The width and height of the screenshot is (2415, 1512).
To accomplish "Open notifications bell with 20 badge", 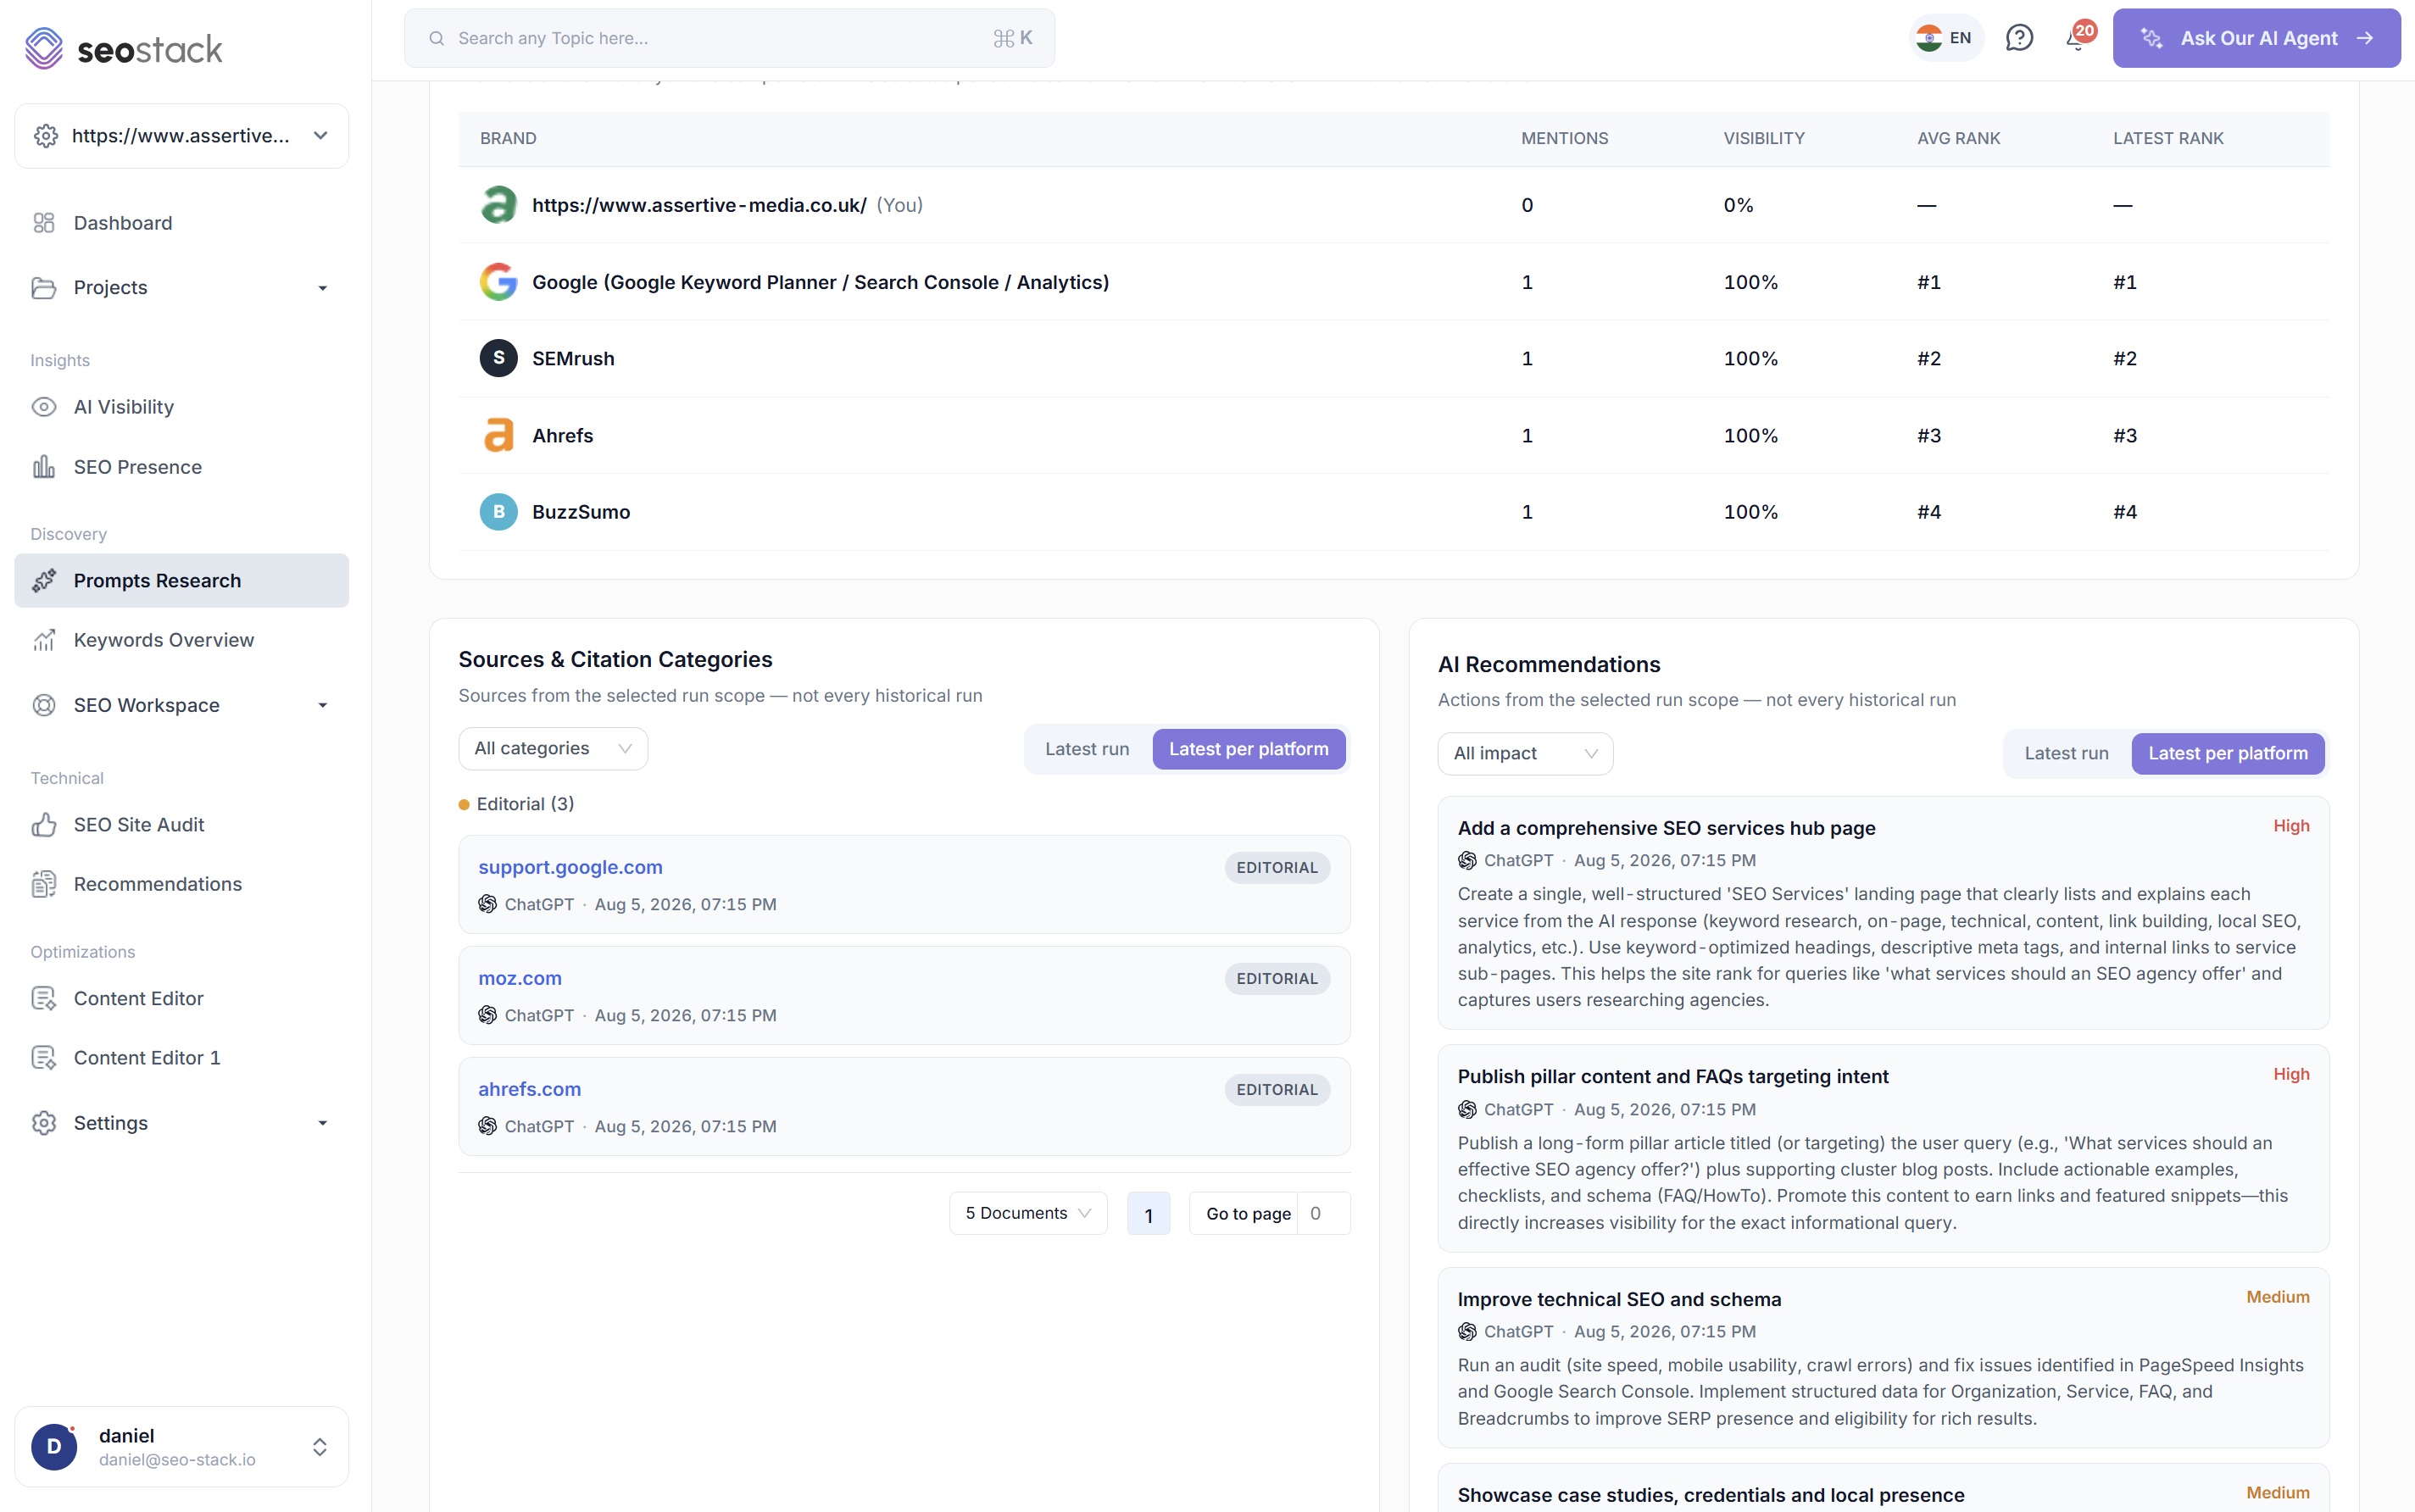I will pyautogui.click(x=2078, y=38).
